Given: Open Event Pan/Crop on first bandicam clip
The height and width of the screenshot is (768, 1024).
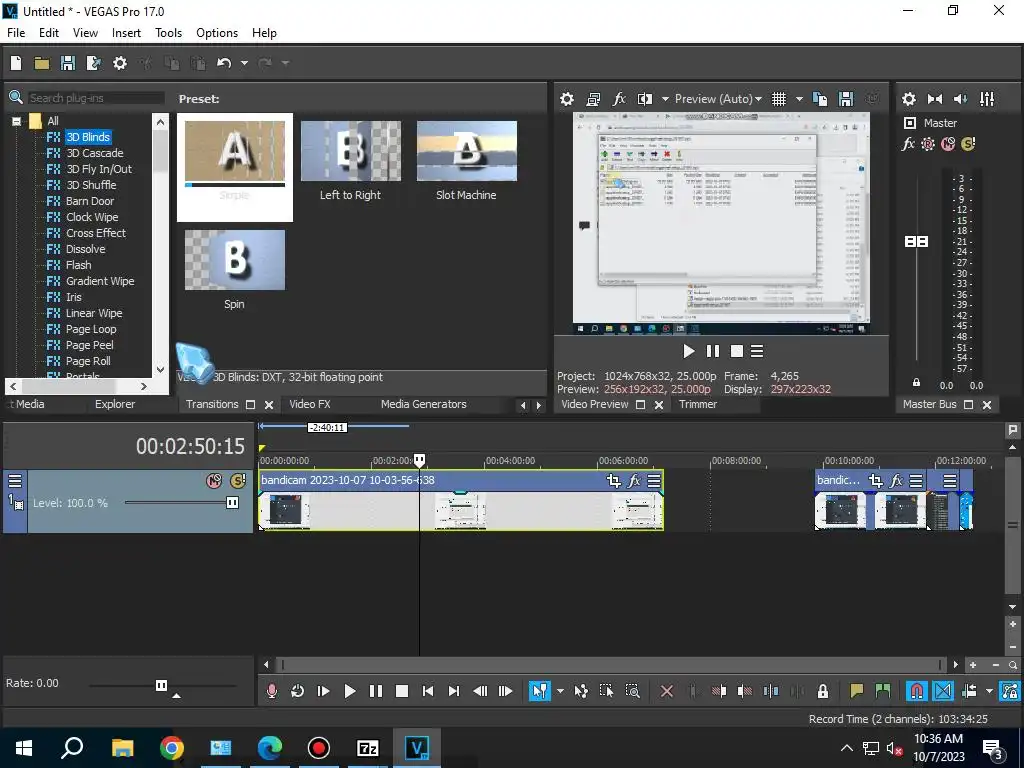Looking at the screenshot, I should point(614,481).
